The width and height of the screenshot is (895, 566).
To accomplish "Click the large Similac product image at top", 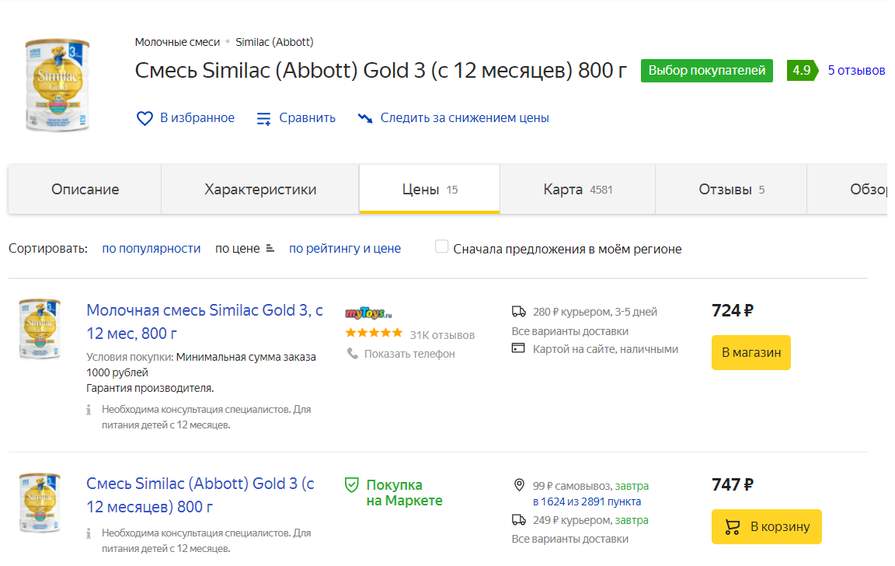I will [57, 86].
